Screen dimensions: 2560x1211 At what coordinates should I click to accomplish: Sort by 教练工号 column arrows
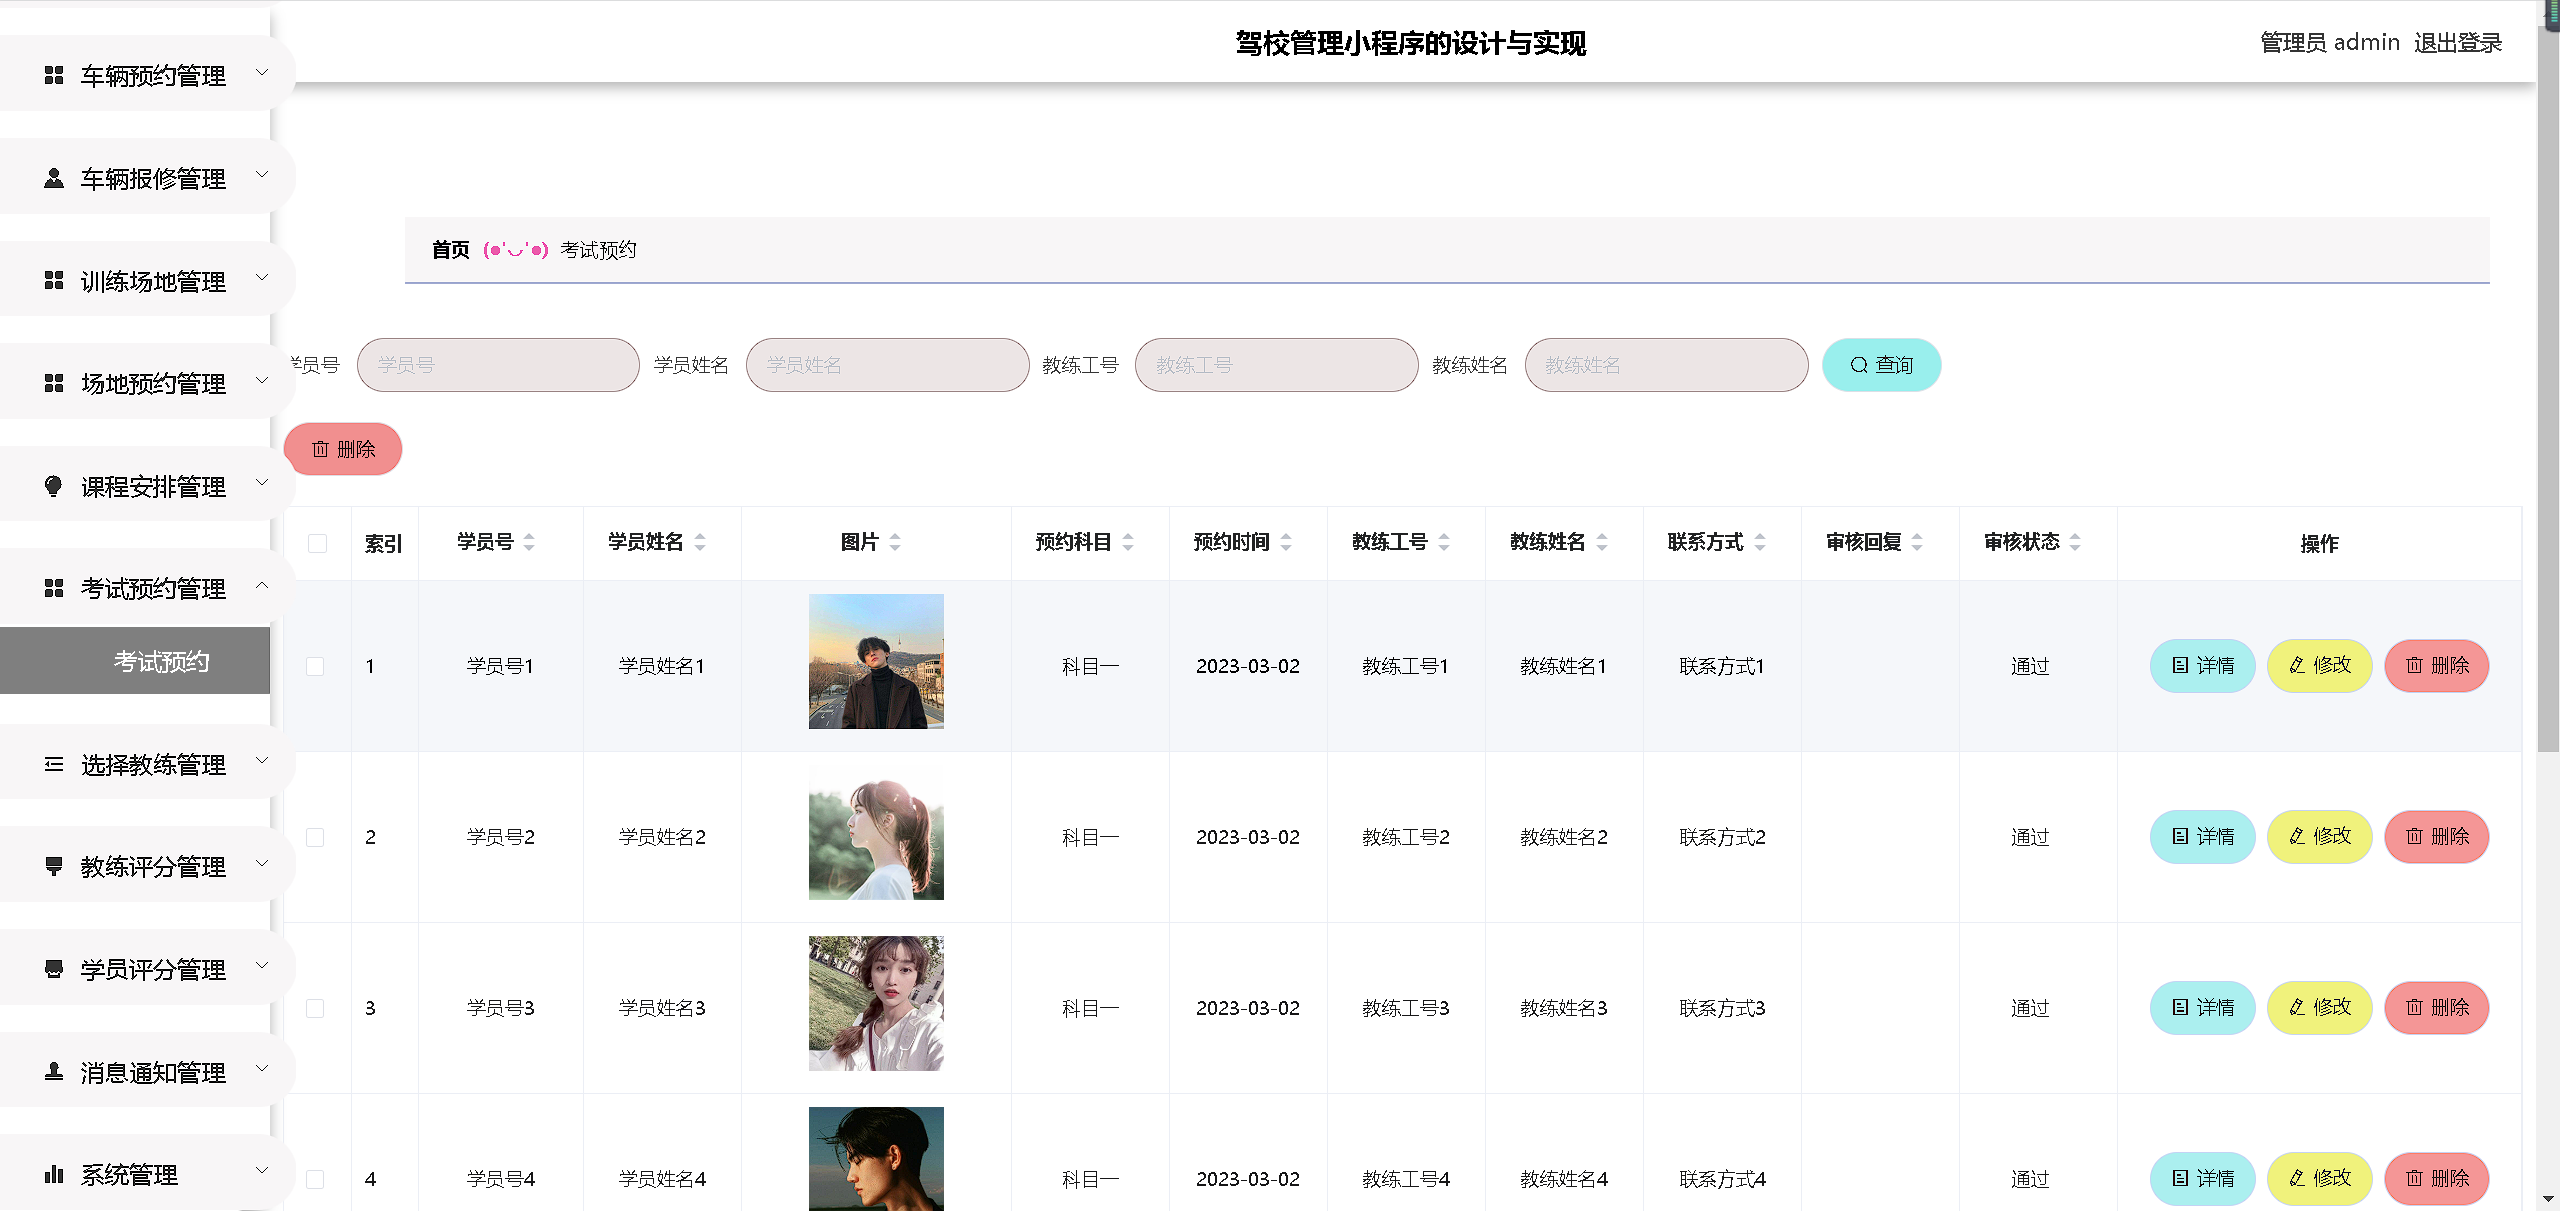[1444, 542]
